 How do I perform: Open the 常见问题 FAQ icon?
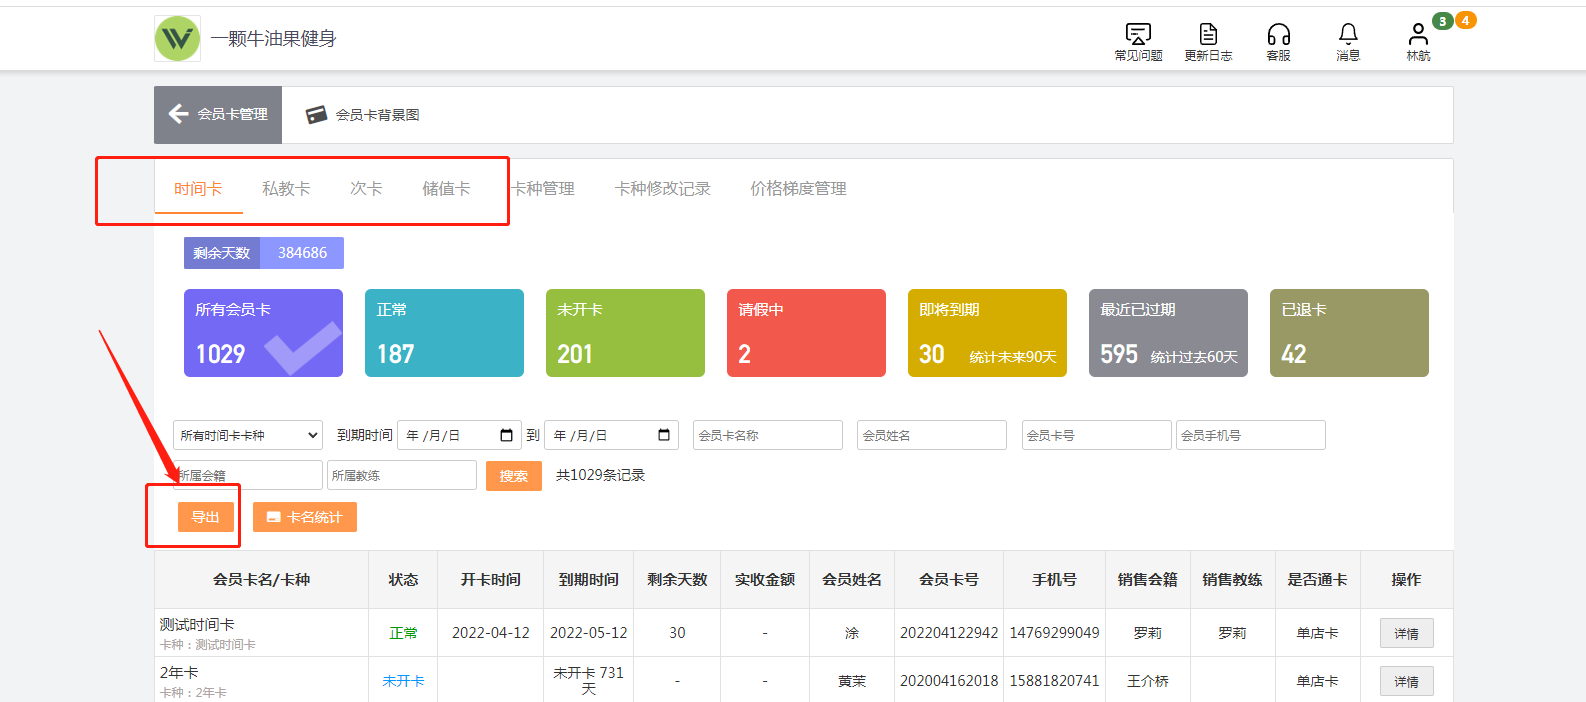pyautogui.click(x=1138, y=36)
